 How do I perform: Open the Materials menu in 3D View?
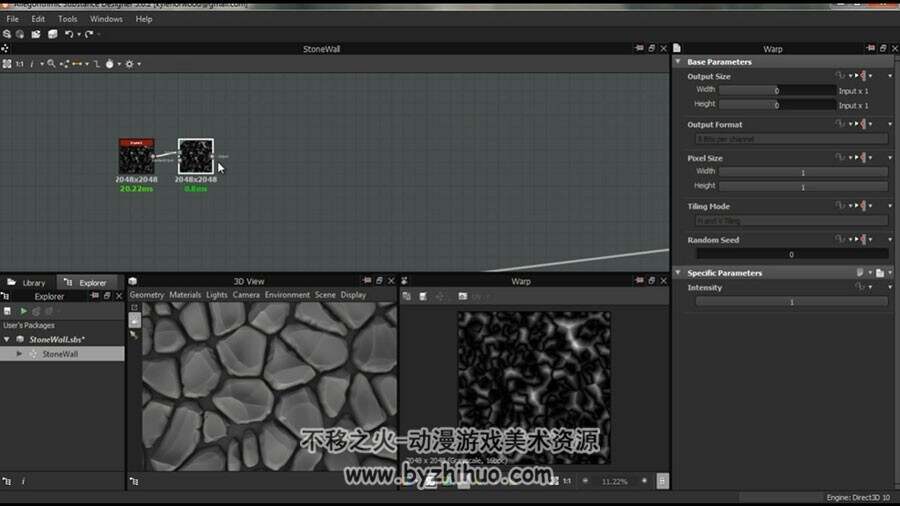point(185,295)
